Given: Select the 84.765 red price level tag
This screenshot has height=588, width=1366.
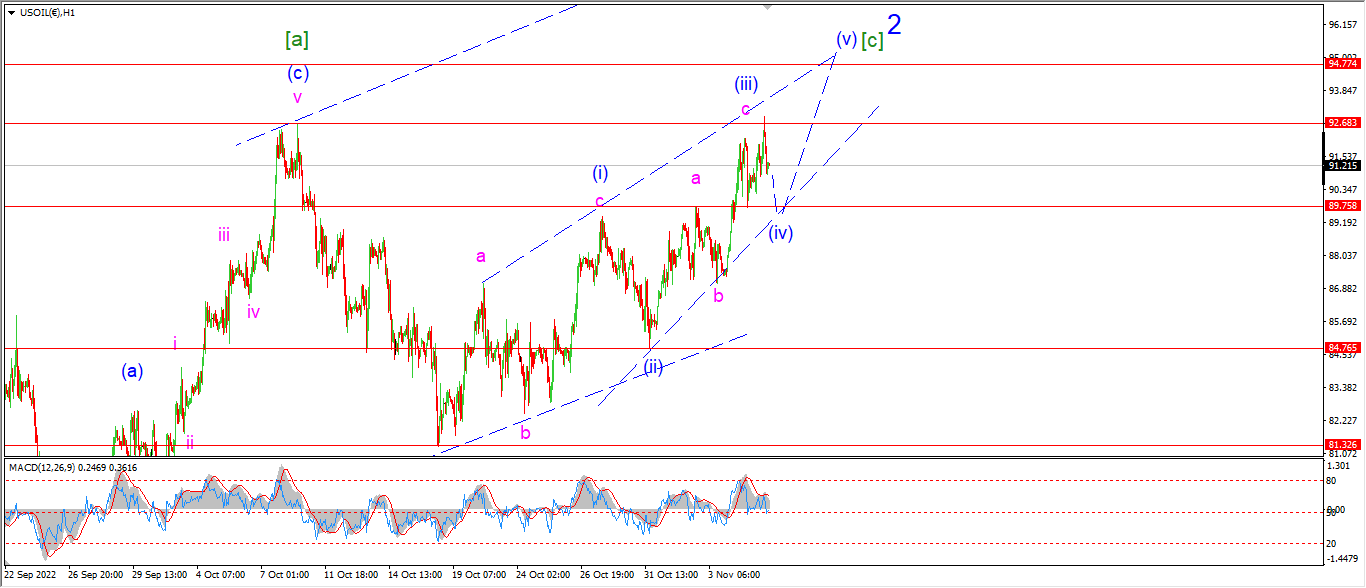Looking at the screenshot, I should tap(1342, 348).
